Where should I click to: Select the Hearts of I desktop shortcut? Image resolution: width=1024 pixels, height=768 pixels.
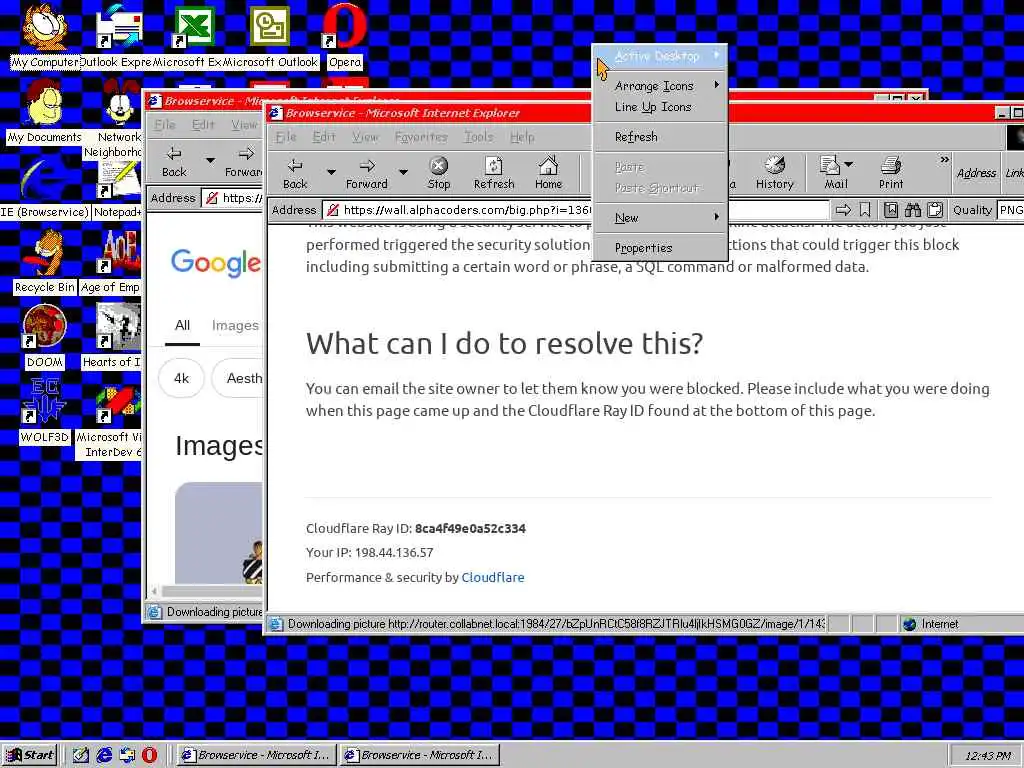tap(112, 337)
